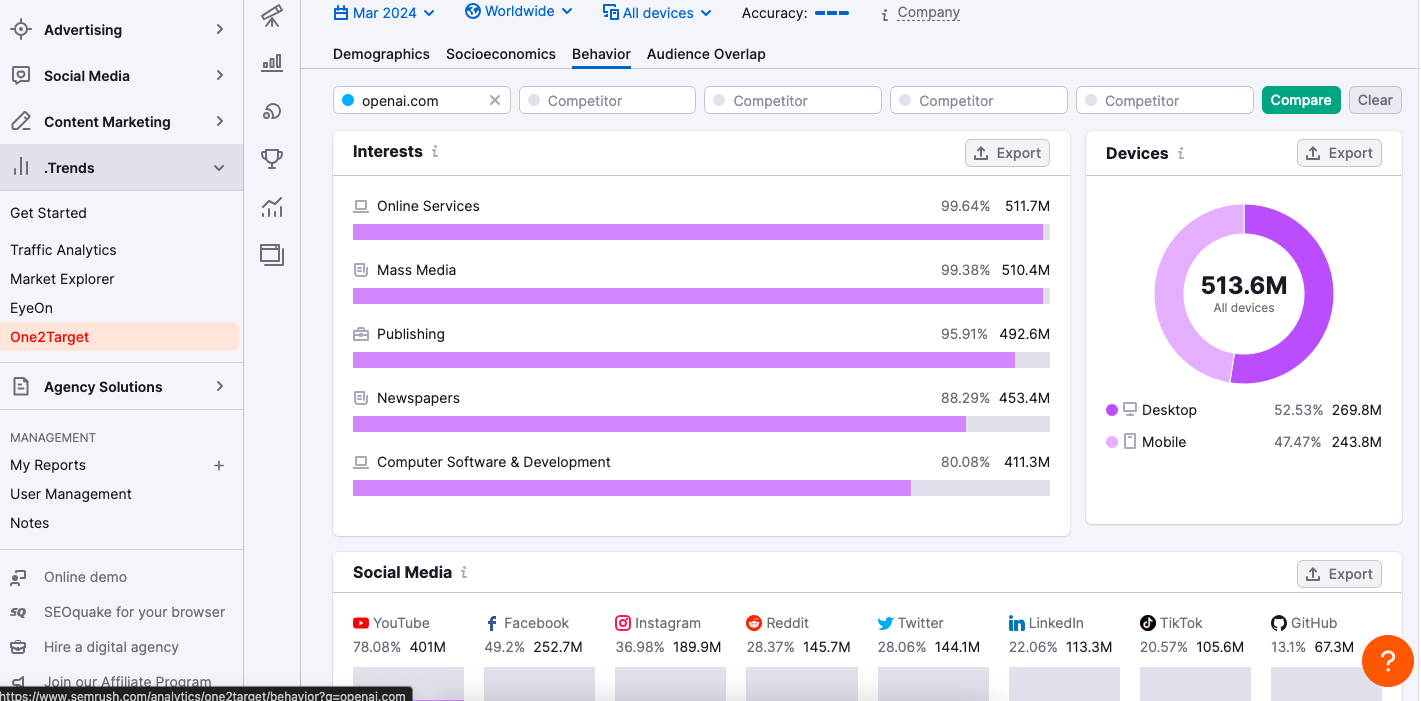This screenshot has height=701, width=1421.
Task: Remove openai.com using the X icon
Action: tap(494, 100)
